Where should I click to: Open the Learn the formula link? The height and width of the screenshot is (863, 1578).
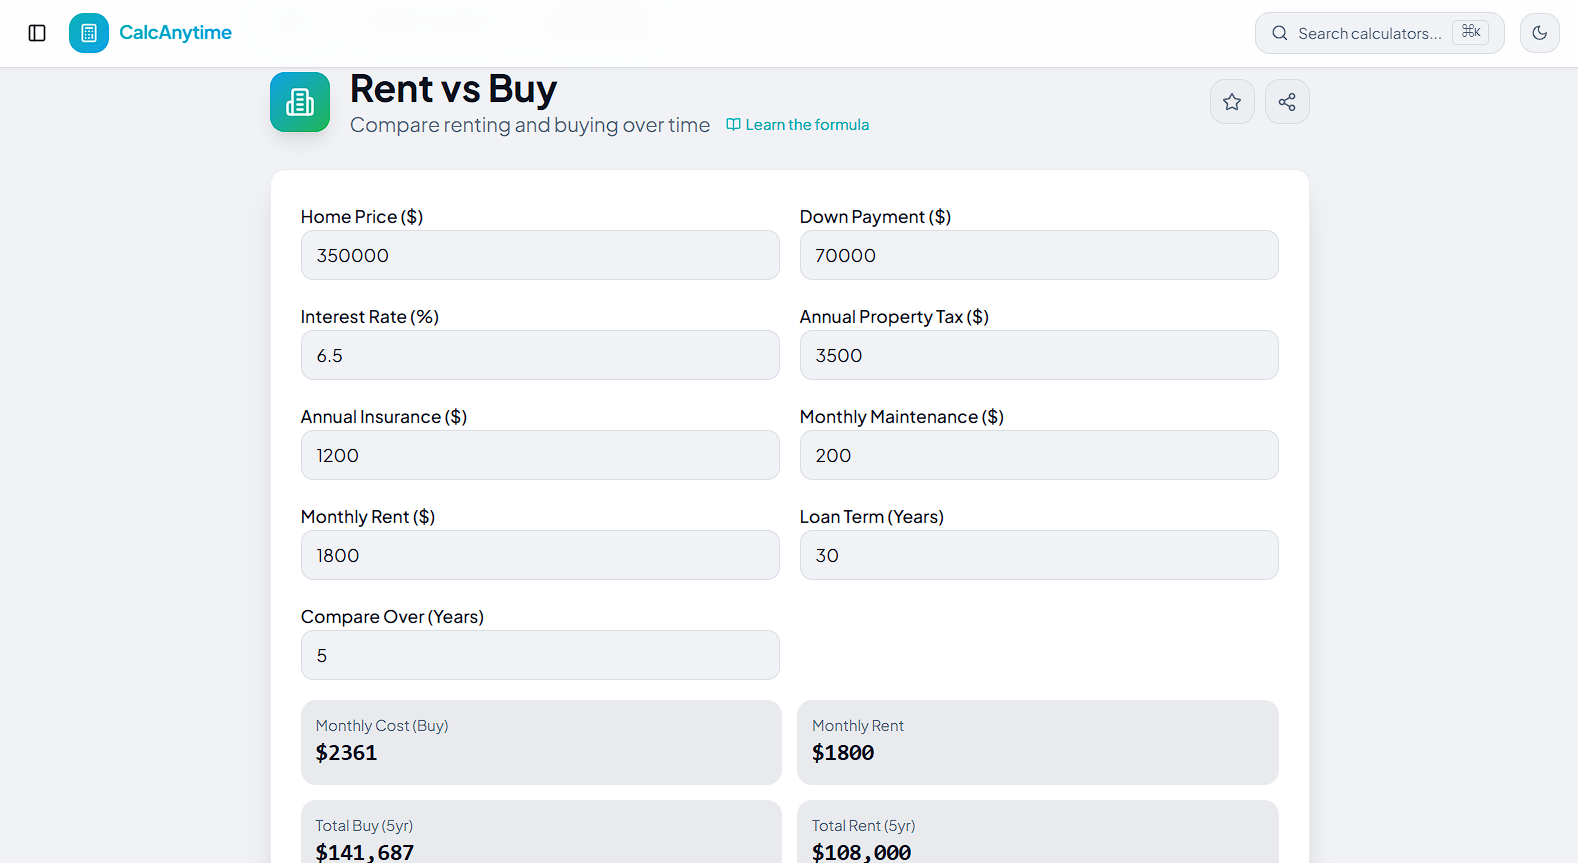coord(798,125)
